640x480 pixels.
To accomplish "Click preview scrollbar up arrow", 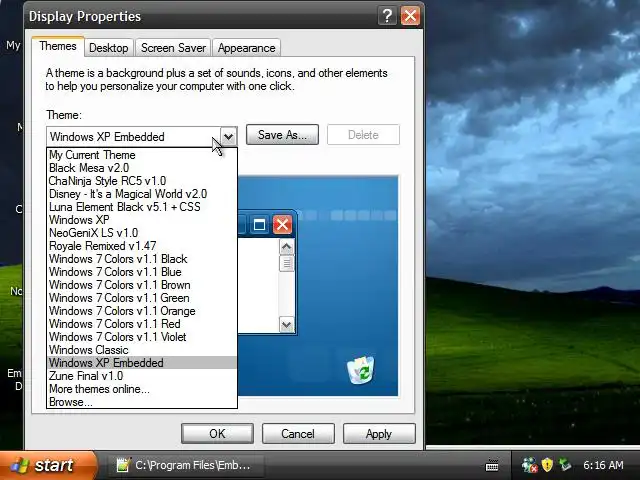I will pos(287,247).
